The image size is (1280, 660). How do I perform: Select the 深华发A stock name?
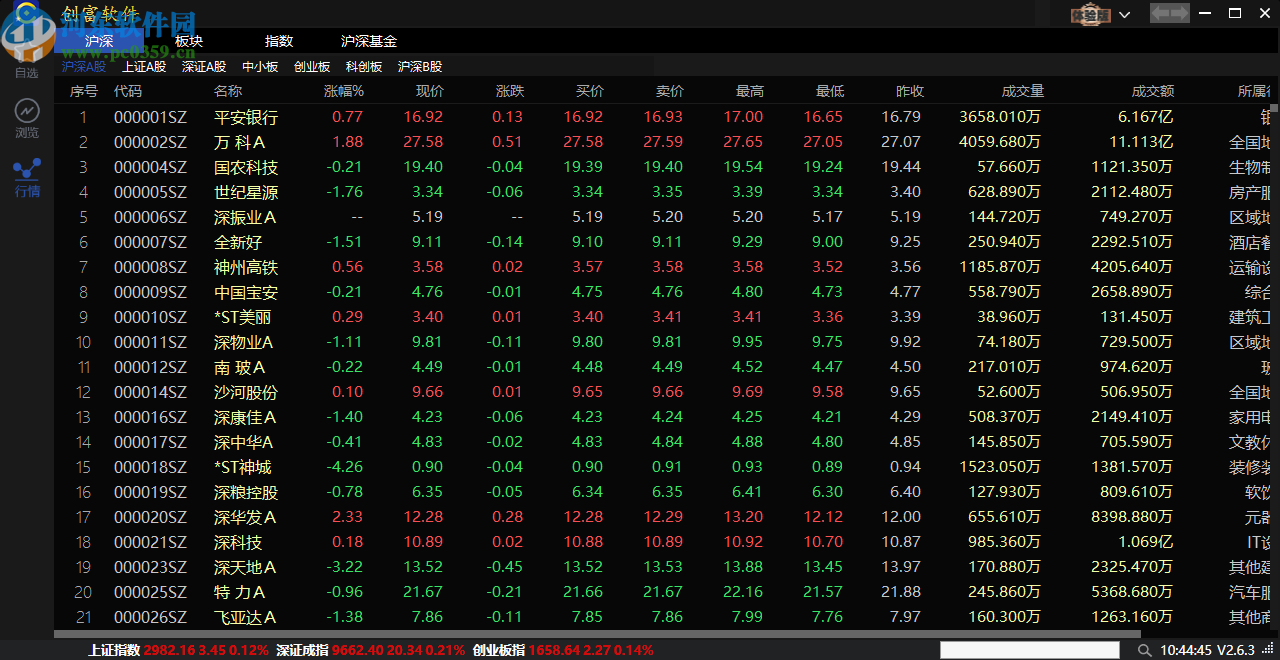tap(245, 517)
